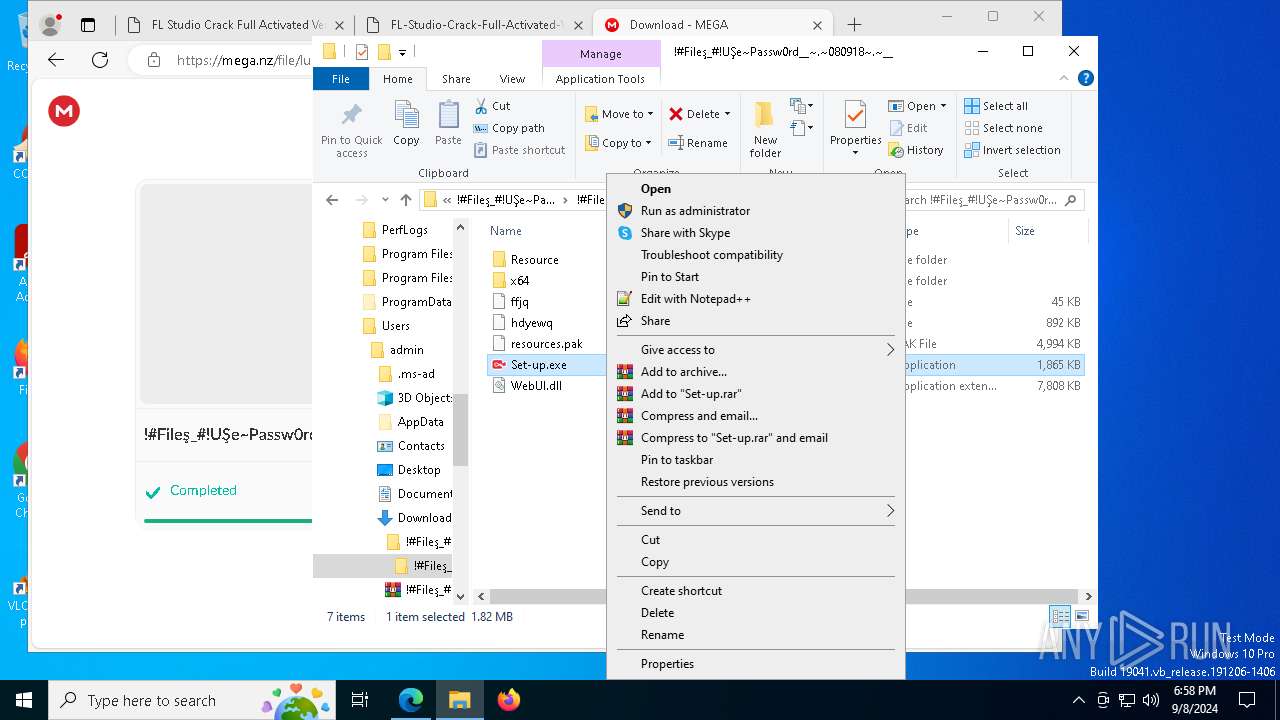Image resolution: width=1280 pixels, height=720 pixels.
Task: Select the x64 folder in file list
Action: coord(519,281)
